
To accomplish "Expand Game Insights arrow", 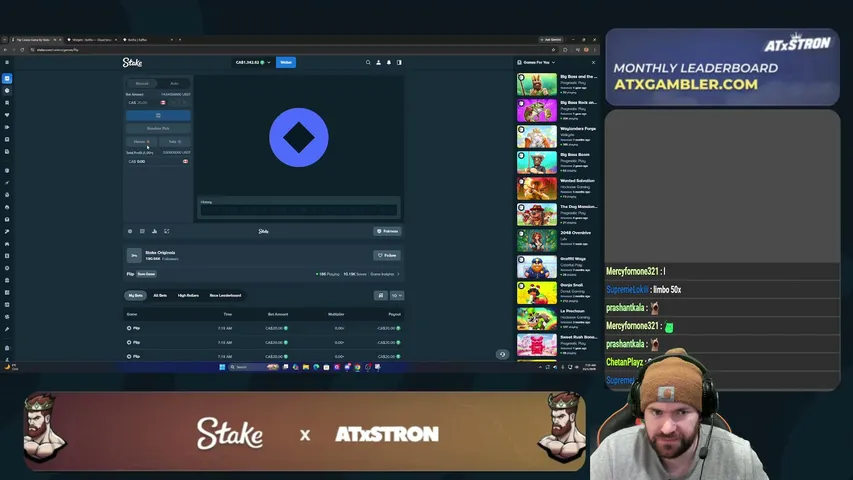I will [398, 274].
